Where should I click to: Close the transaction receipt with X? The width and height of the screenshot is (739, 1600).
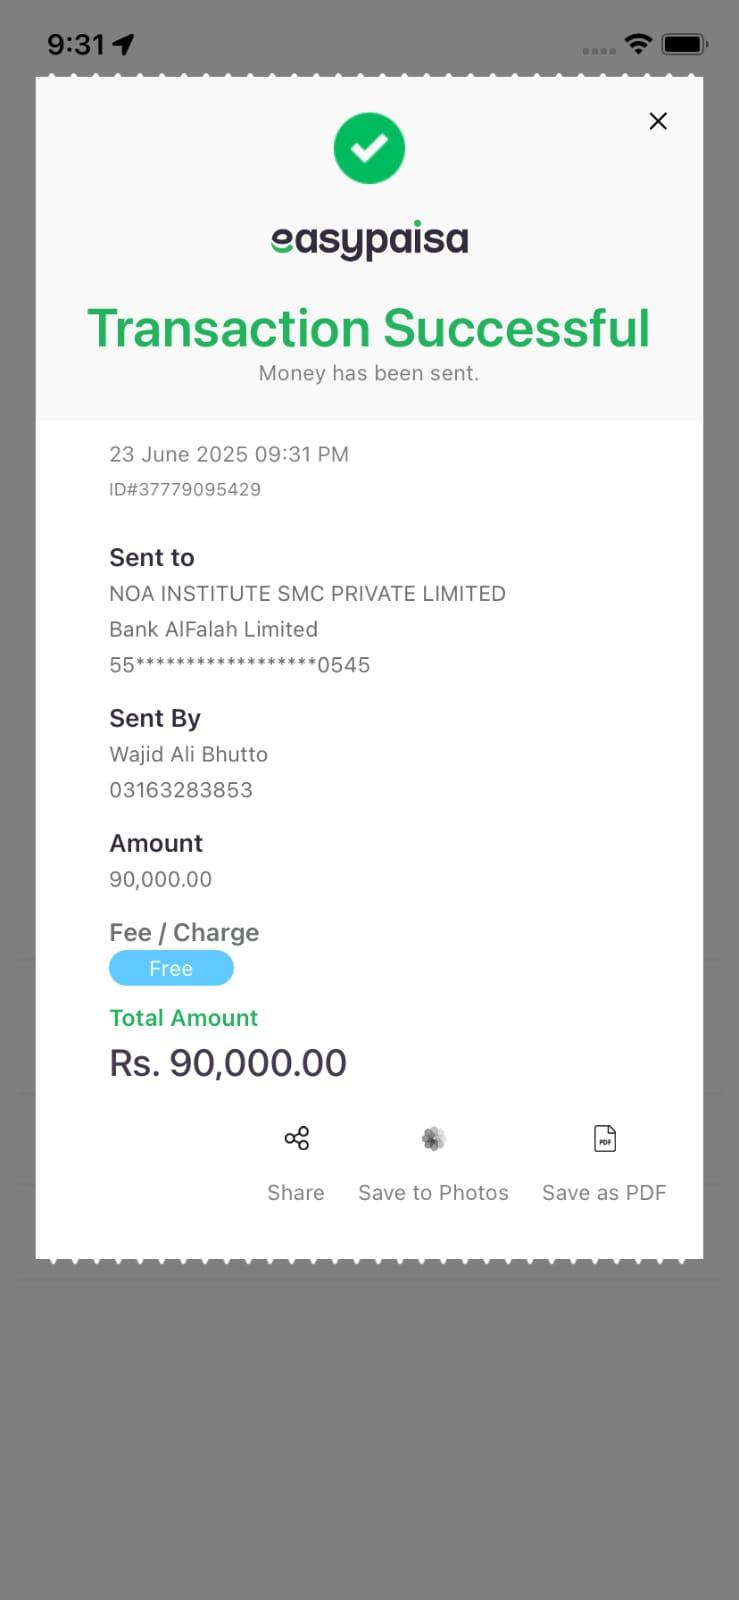pyautogui.click(x=658, y=121)
